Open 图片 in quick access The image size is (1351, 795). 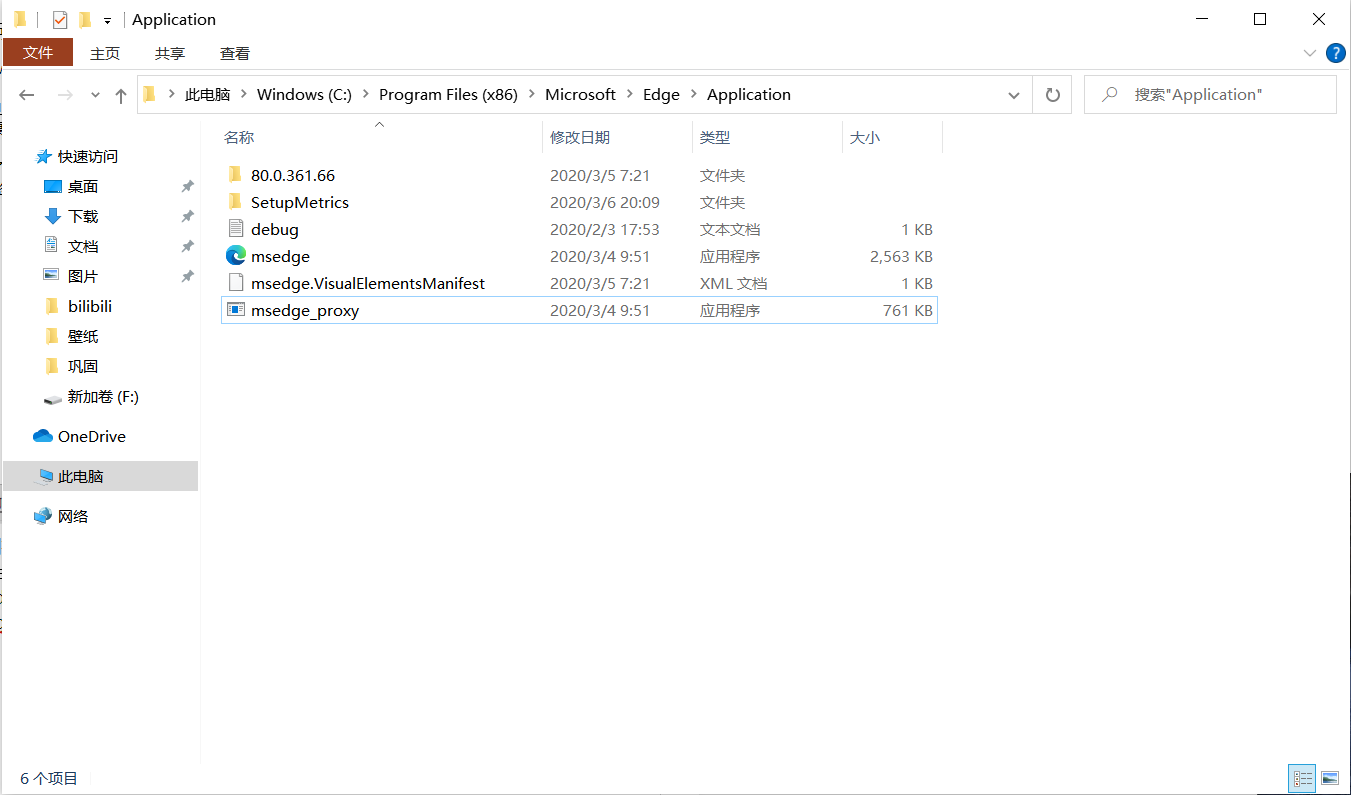click(83, 277)
